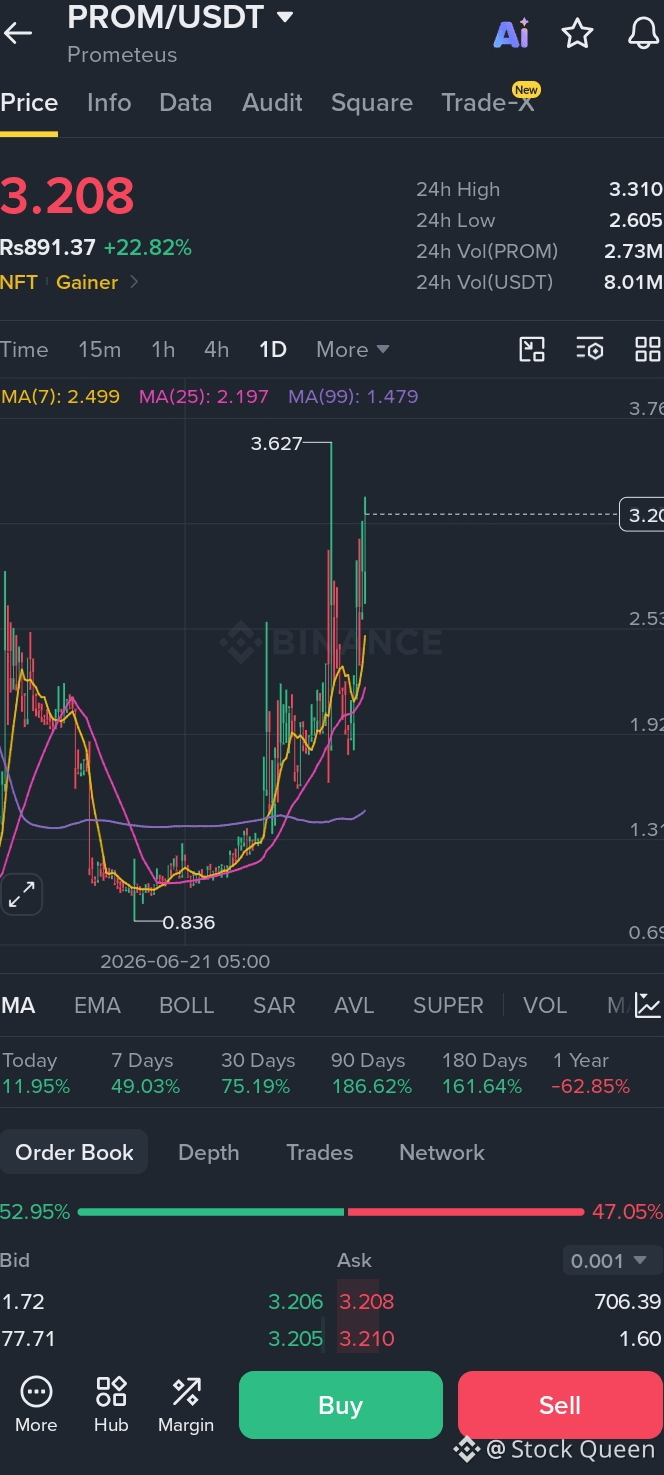This screenshot has height=1475, width=664.
Task: Enable the MA indicator
Action: click(x=19, y=1005)
